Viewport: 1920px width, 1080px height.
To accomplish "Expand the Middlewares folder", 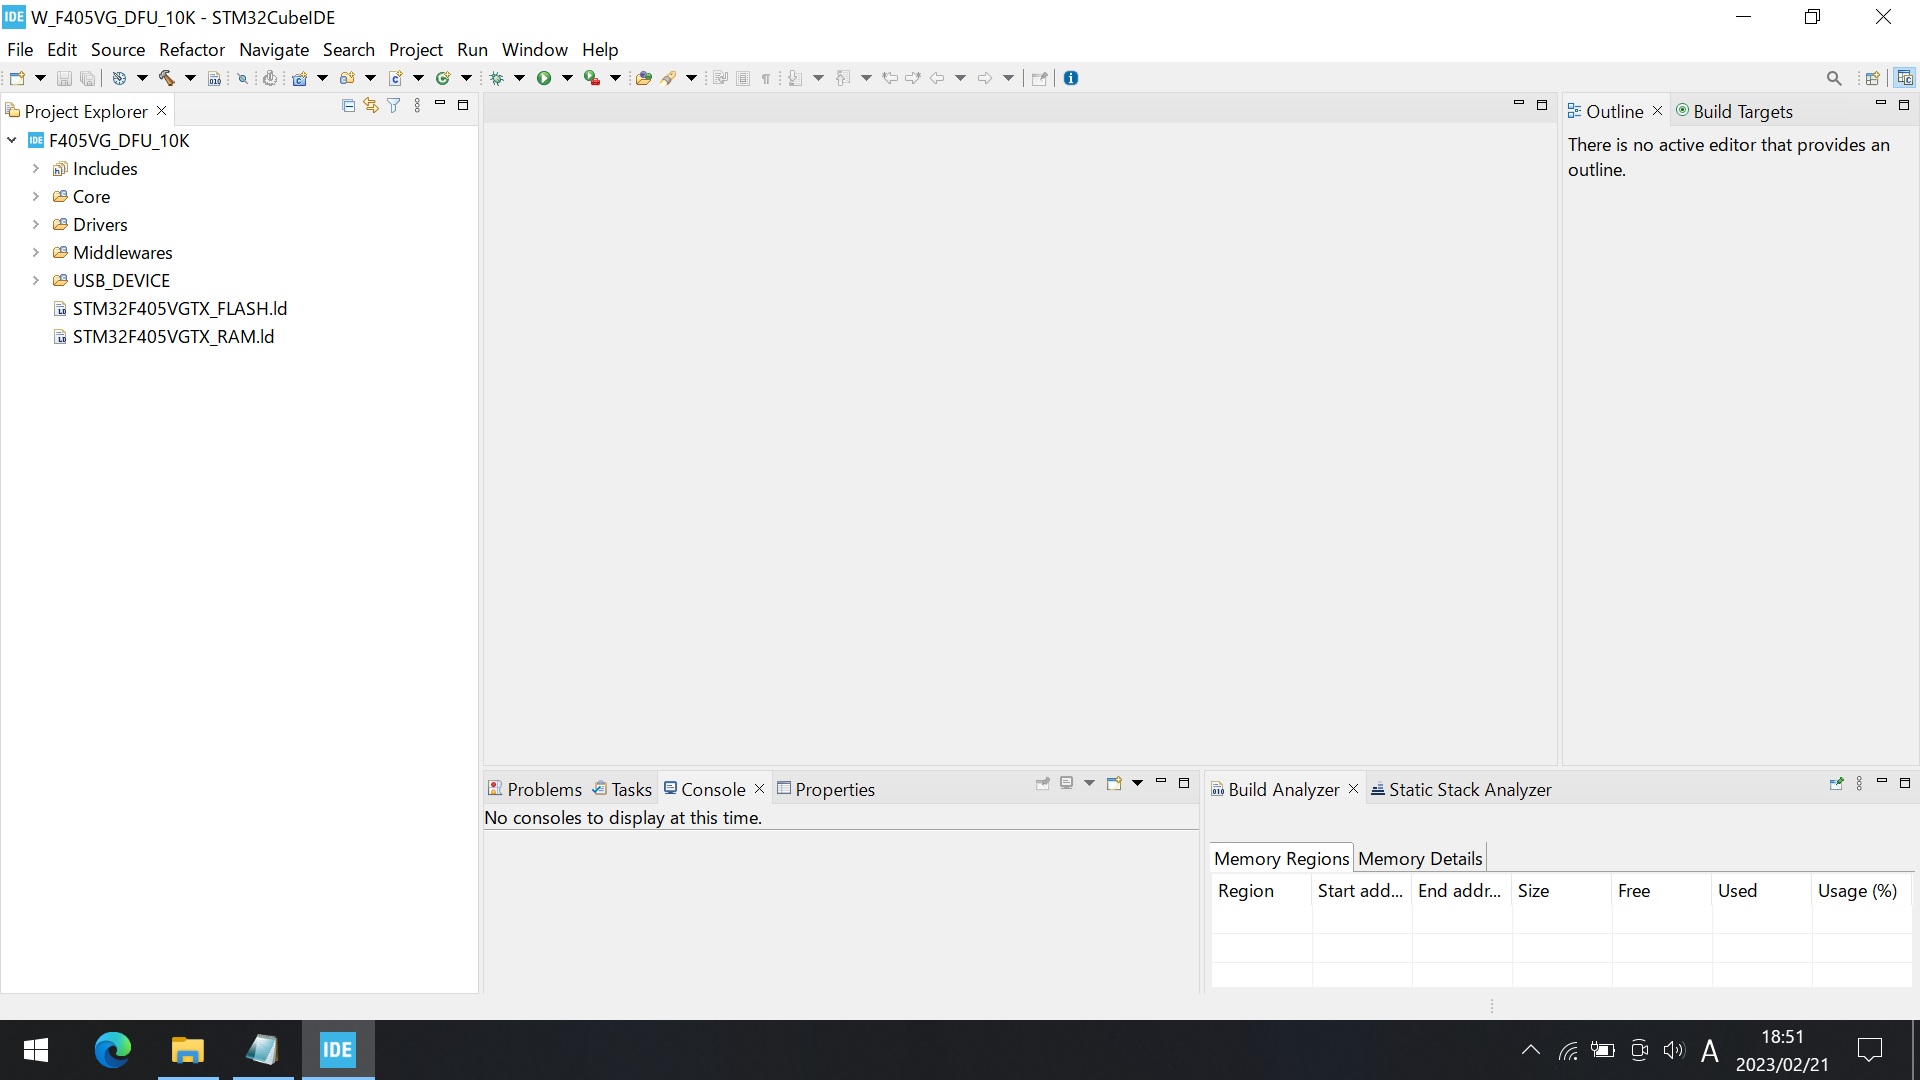I will coord(36,253).
